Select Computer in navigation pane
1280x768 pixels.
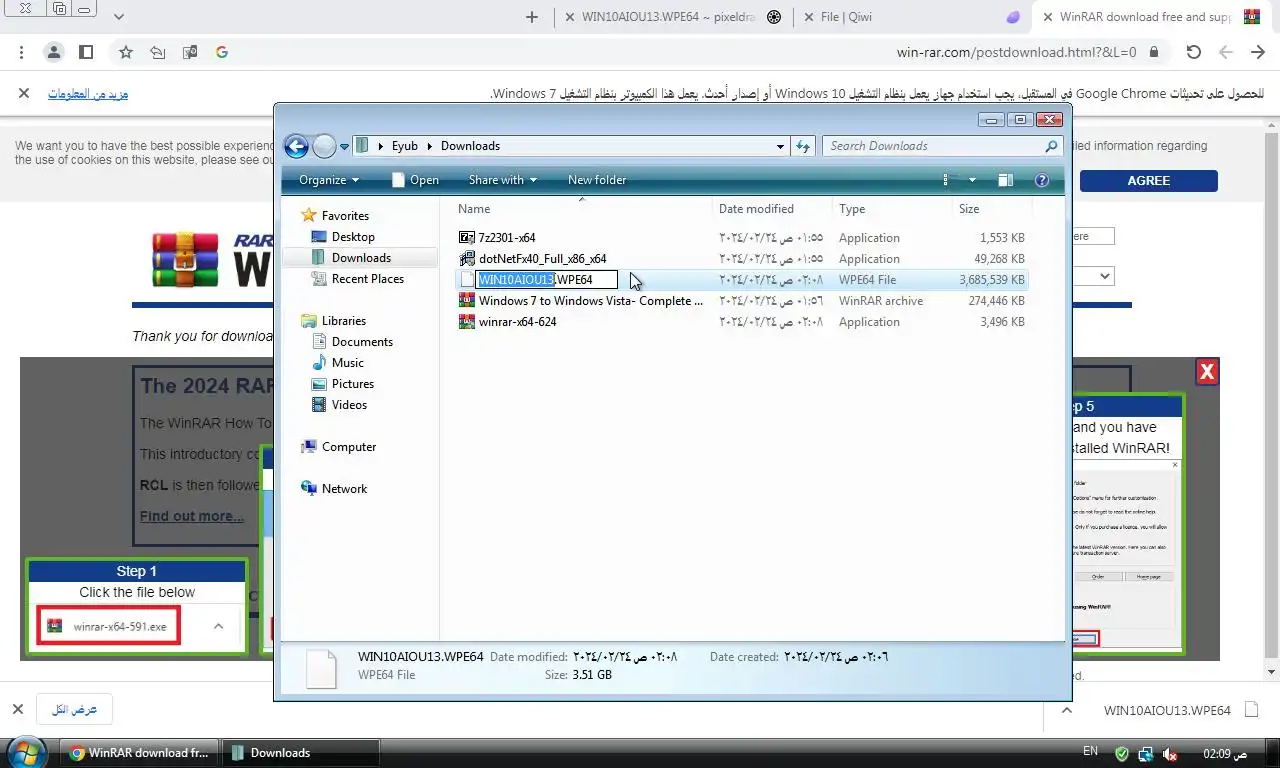[348, 447]
